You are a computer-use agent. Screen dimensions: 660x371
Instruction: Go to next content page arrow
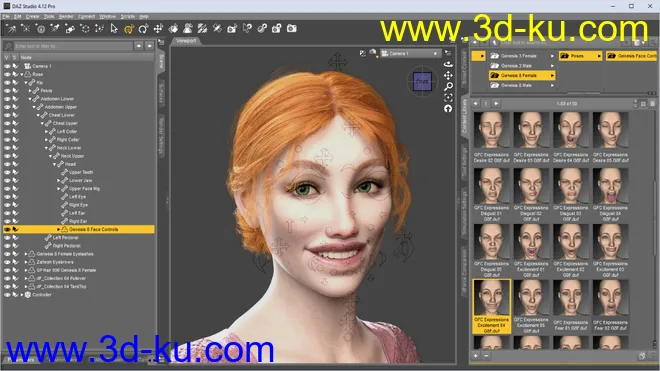pyautogui.click(x=496, y=104)
